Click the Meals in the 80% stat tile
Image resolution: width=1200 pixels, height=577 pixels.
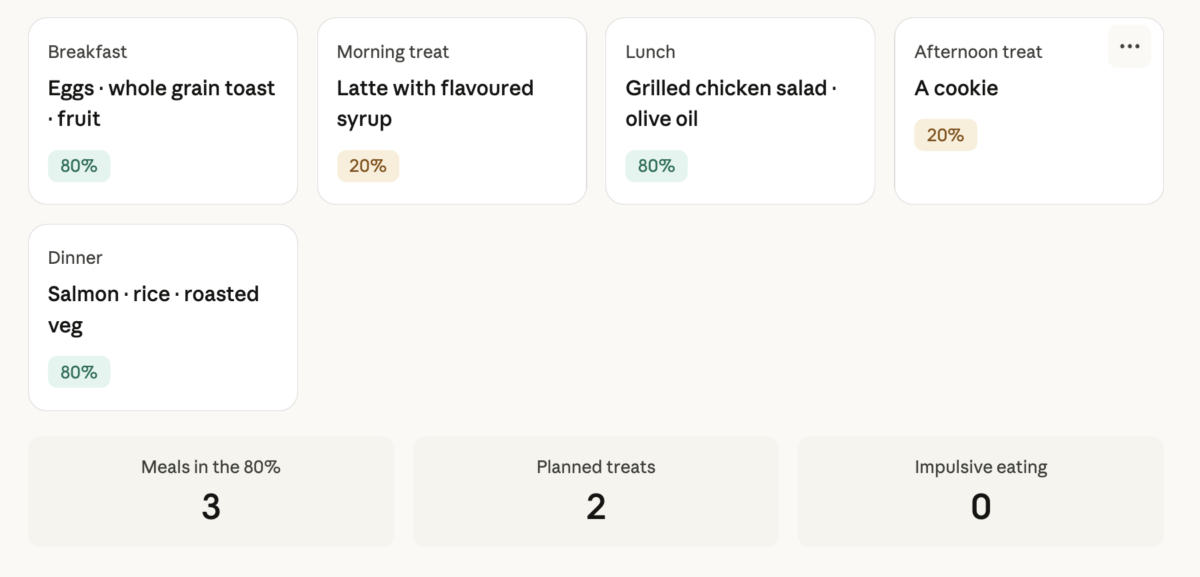pos(211,491)
